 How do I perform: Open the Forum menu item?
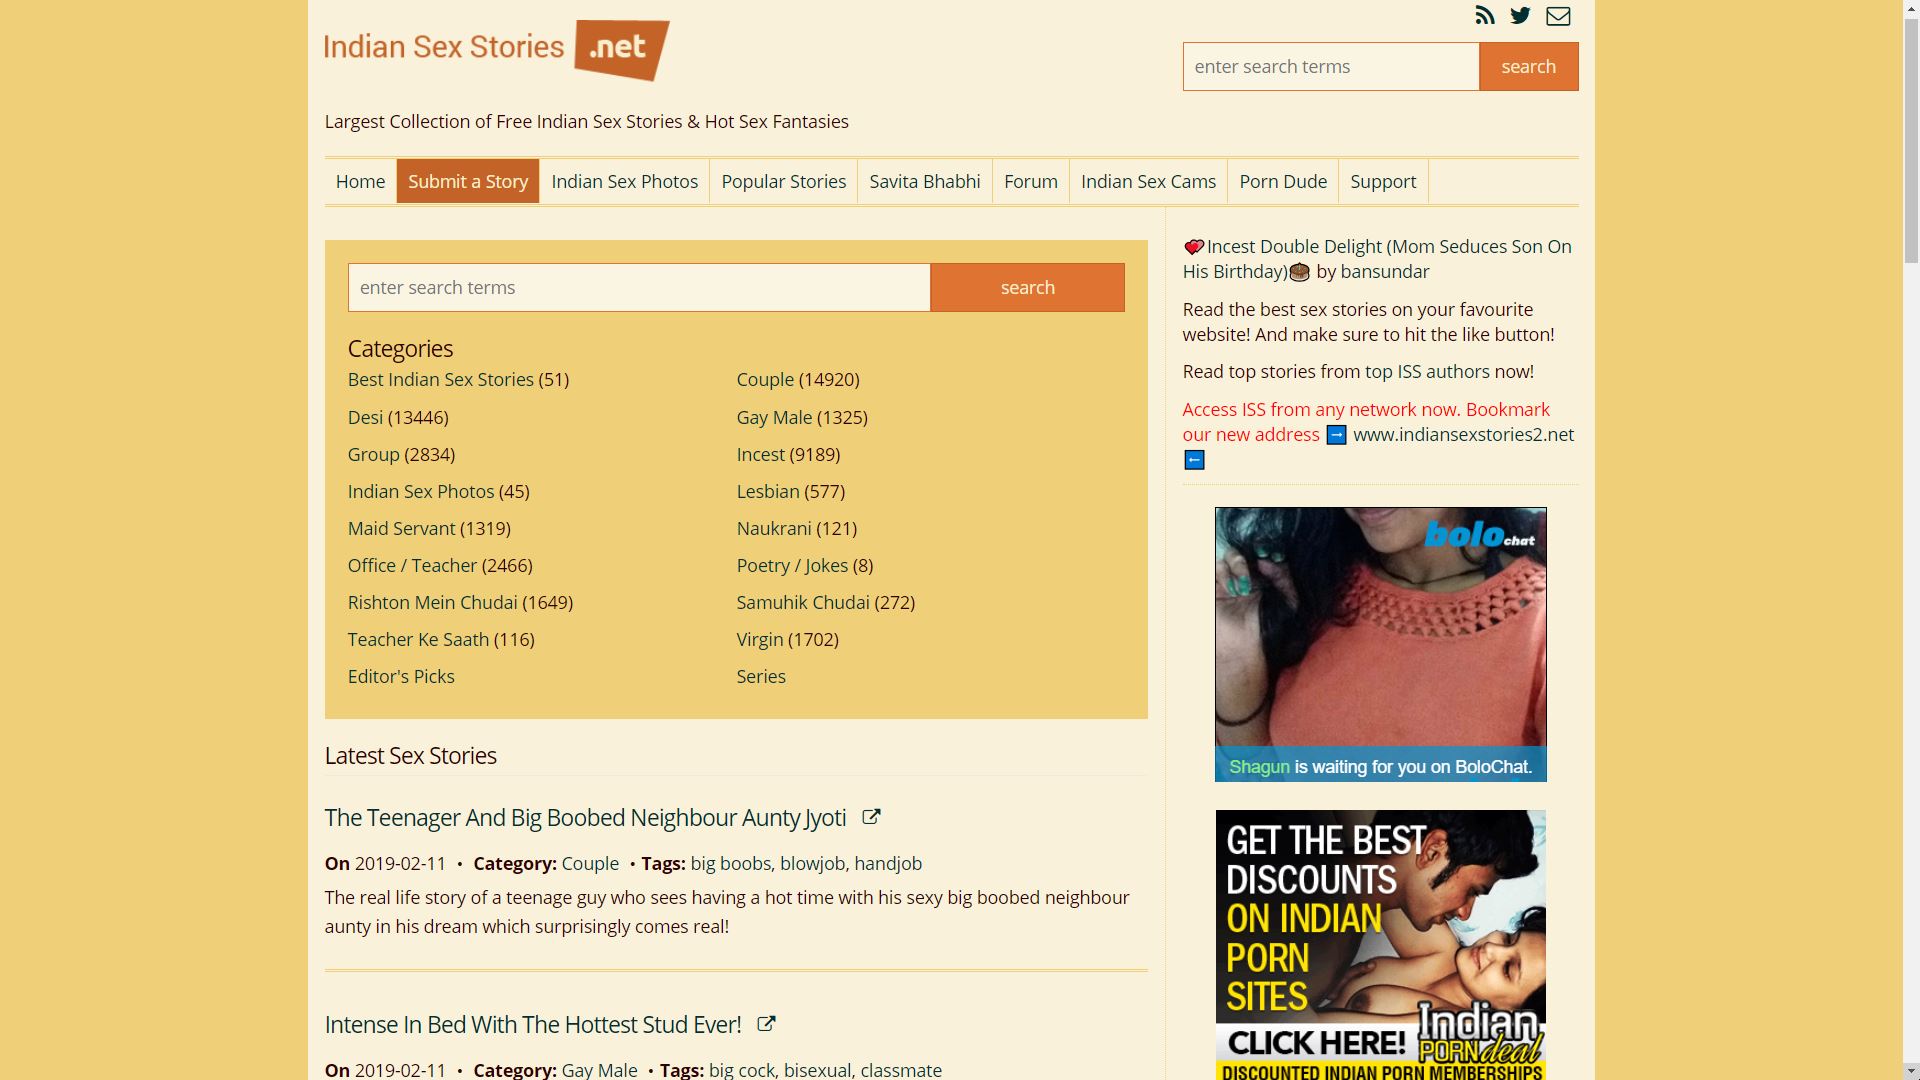click(x=1031, y=181)
